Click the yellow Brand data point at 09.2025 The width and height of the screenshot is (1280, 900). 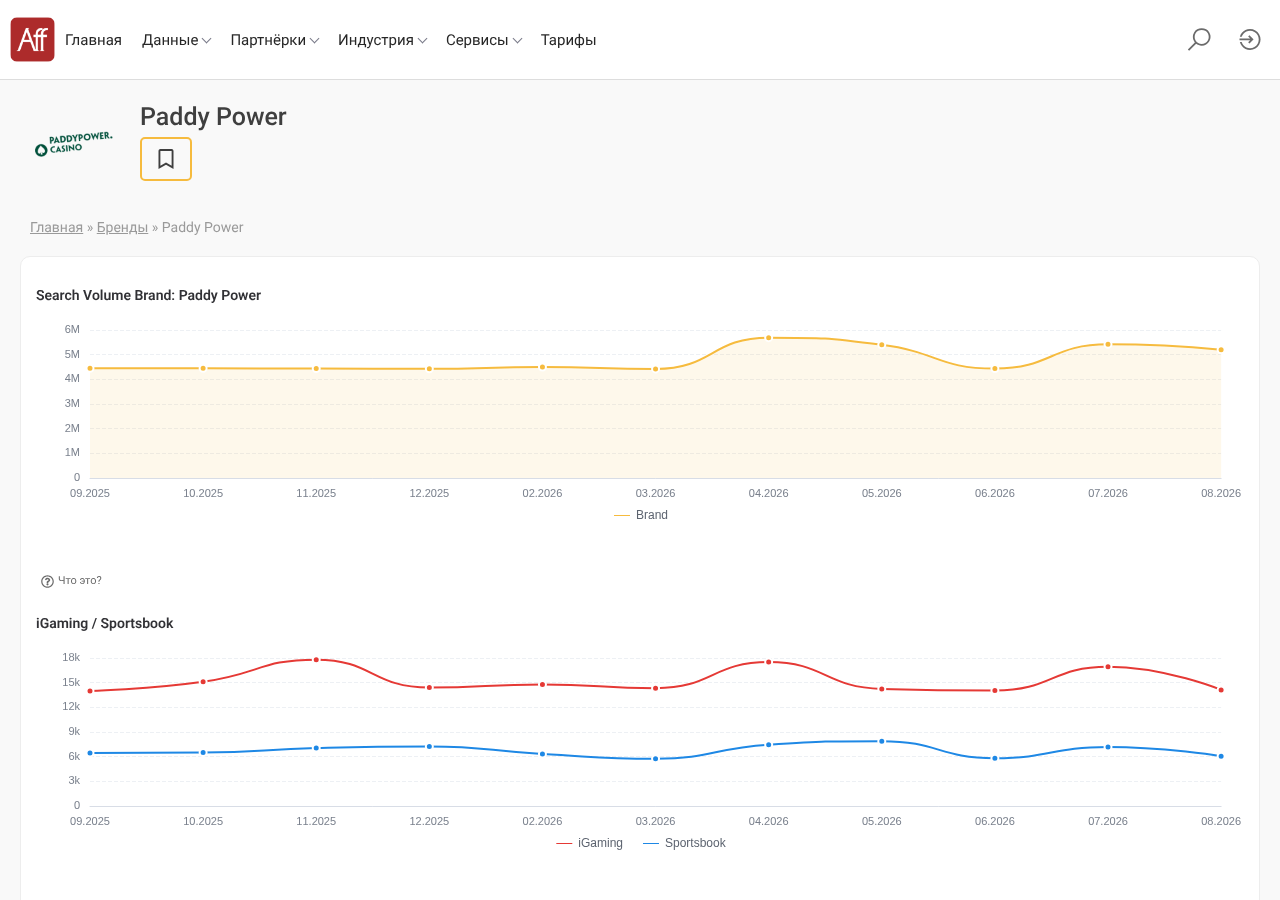coord(90,368)
